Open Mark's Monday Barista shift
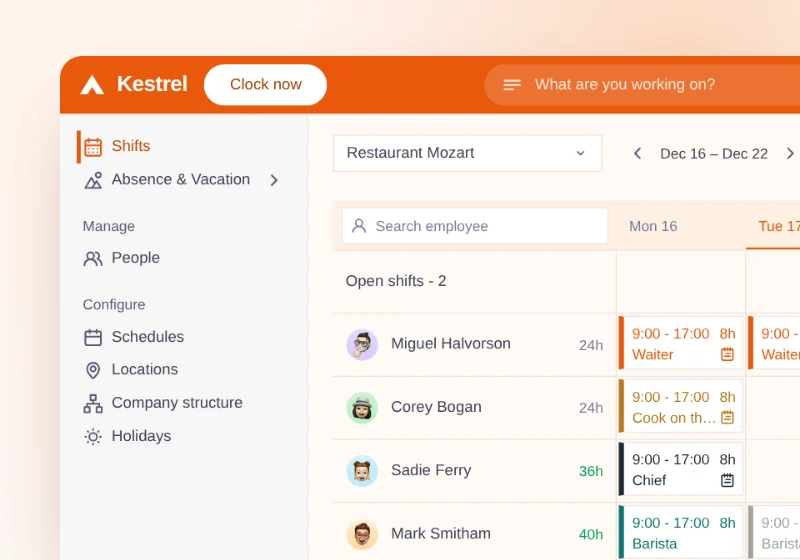 (681, 532)
